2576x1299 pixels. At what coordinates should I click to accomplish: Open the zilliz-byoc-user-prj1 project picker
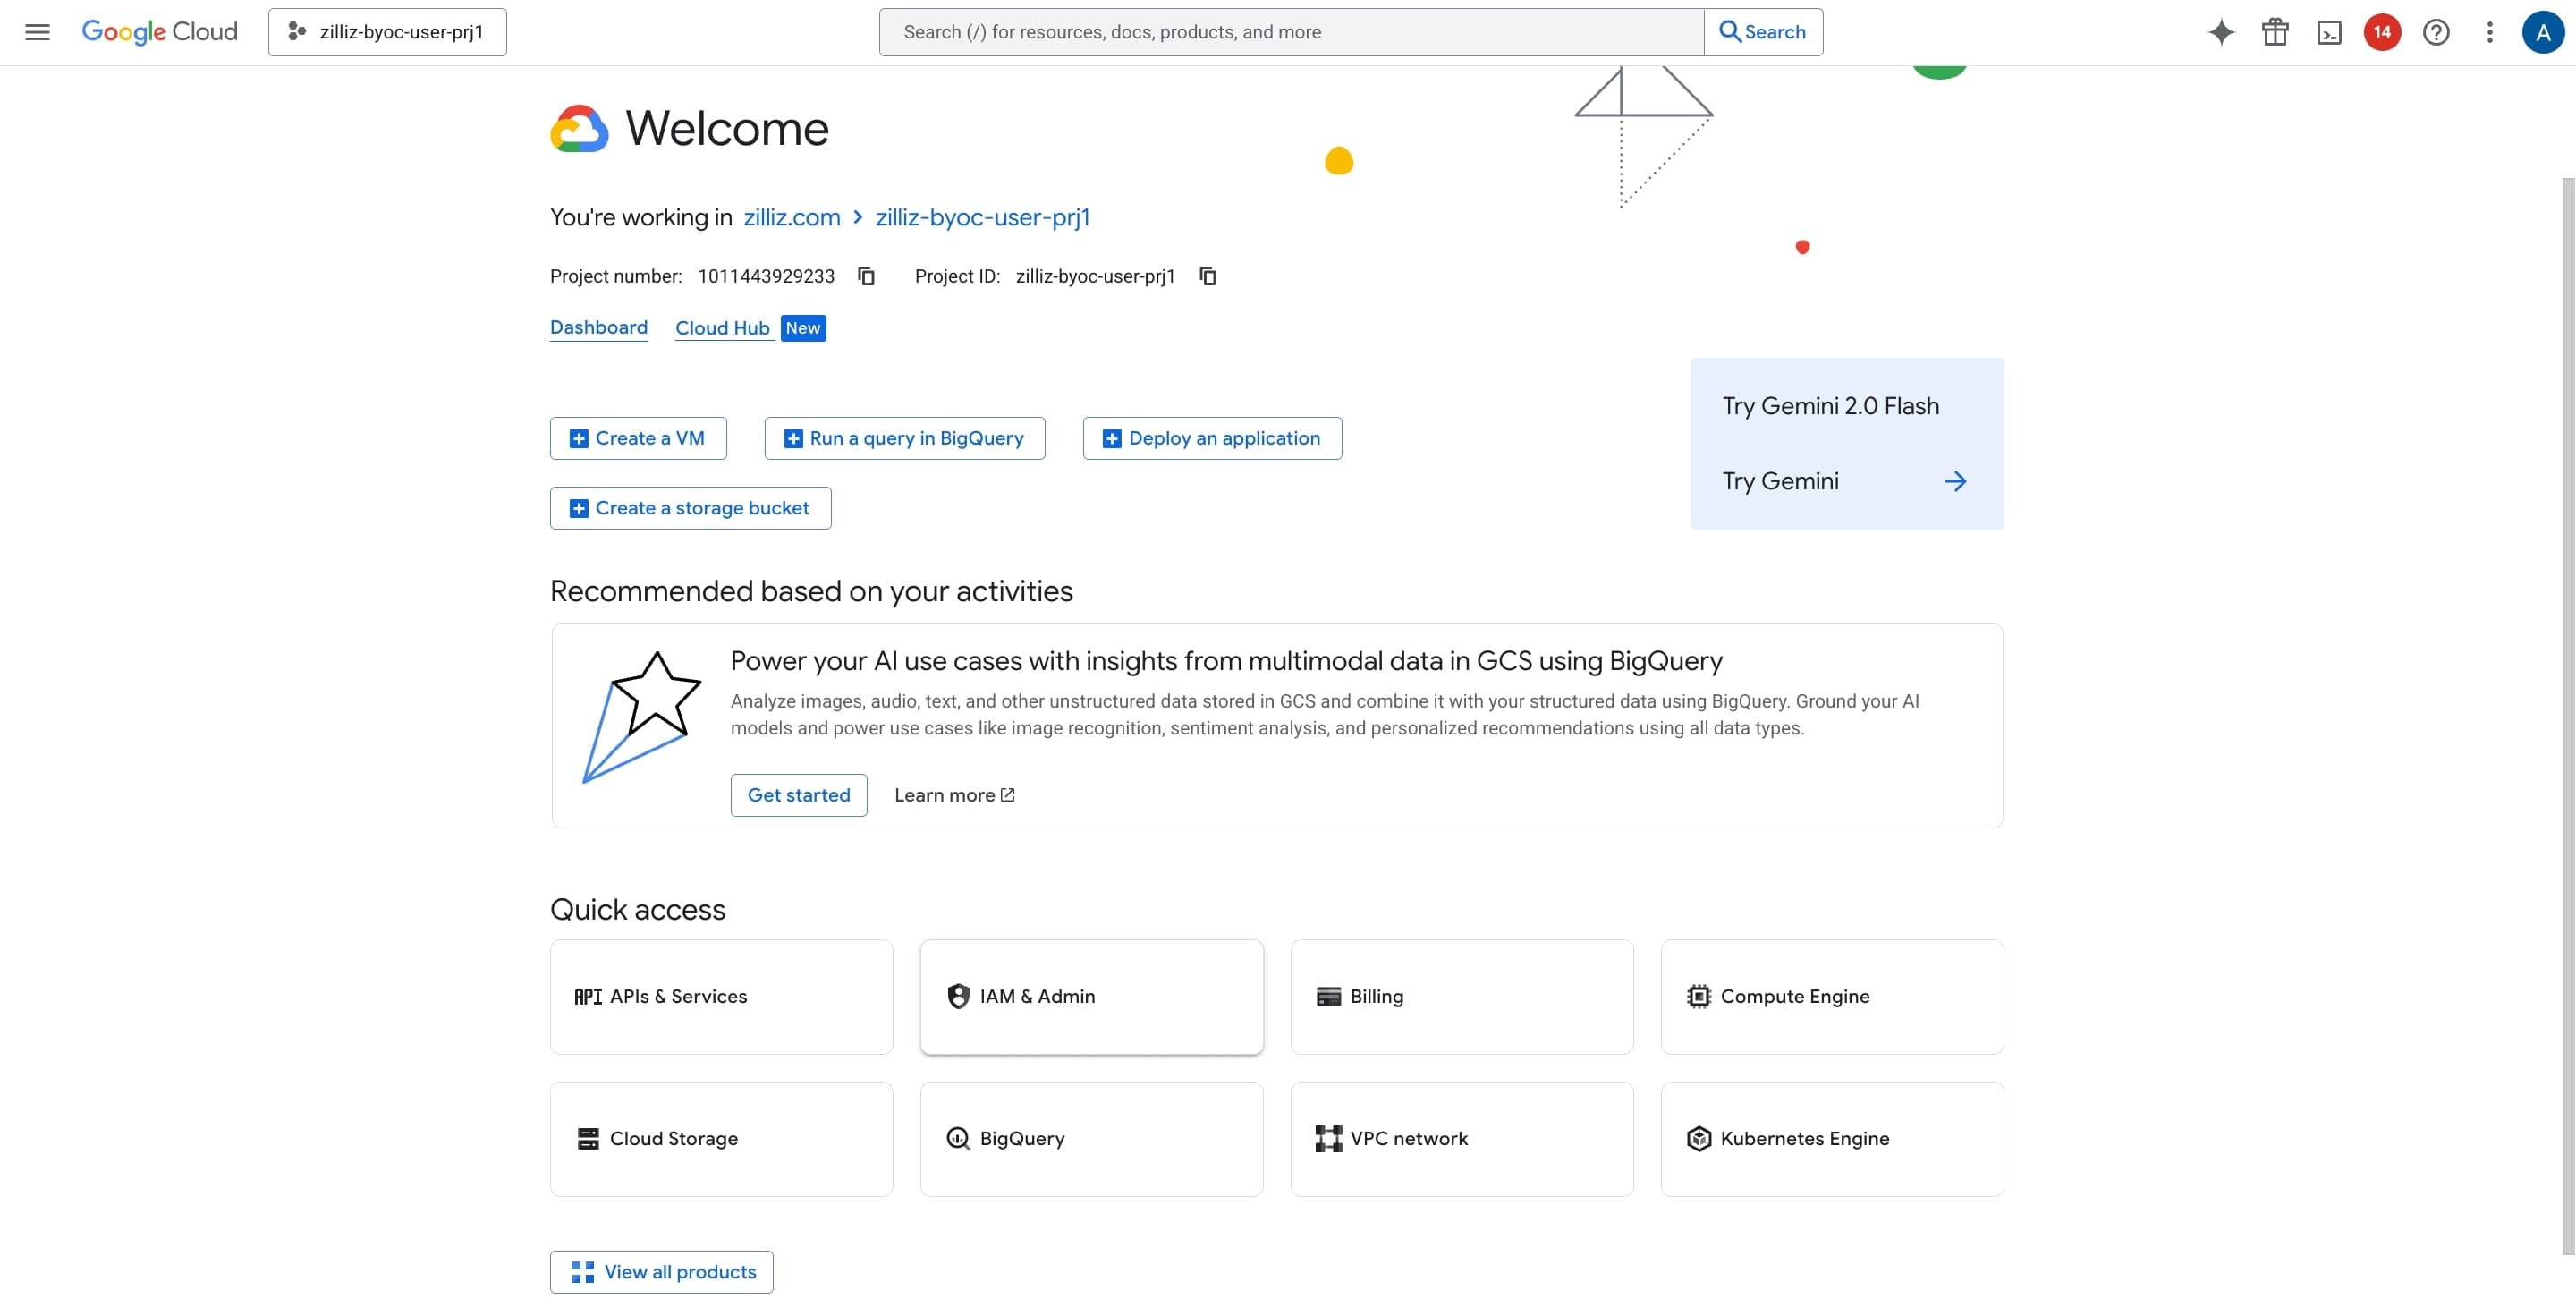click(387, 32)
